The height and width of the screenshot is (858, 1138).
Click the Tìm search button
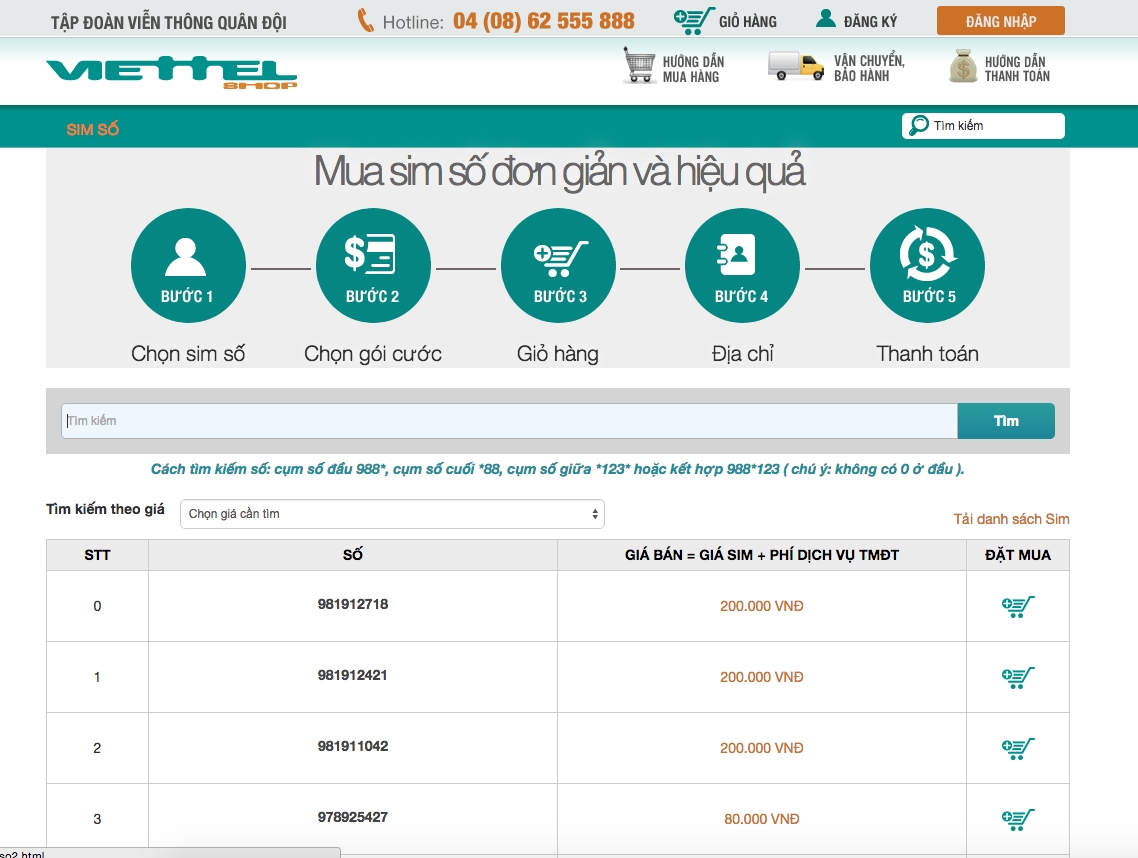[x=1006, y=421]
